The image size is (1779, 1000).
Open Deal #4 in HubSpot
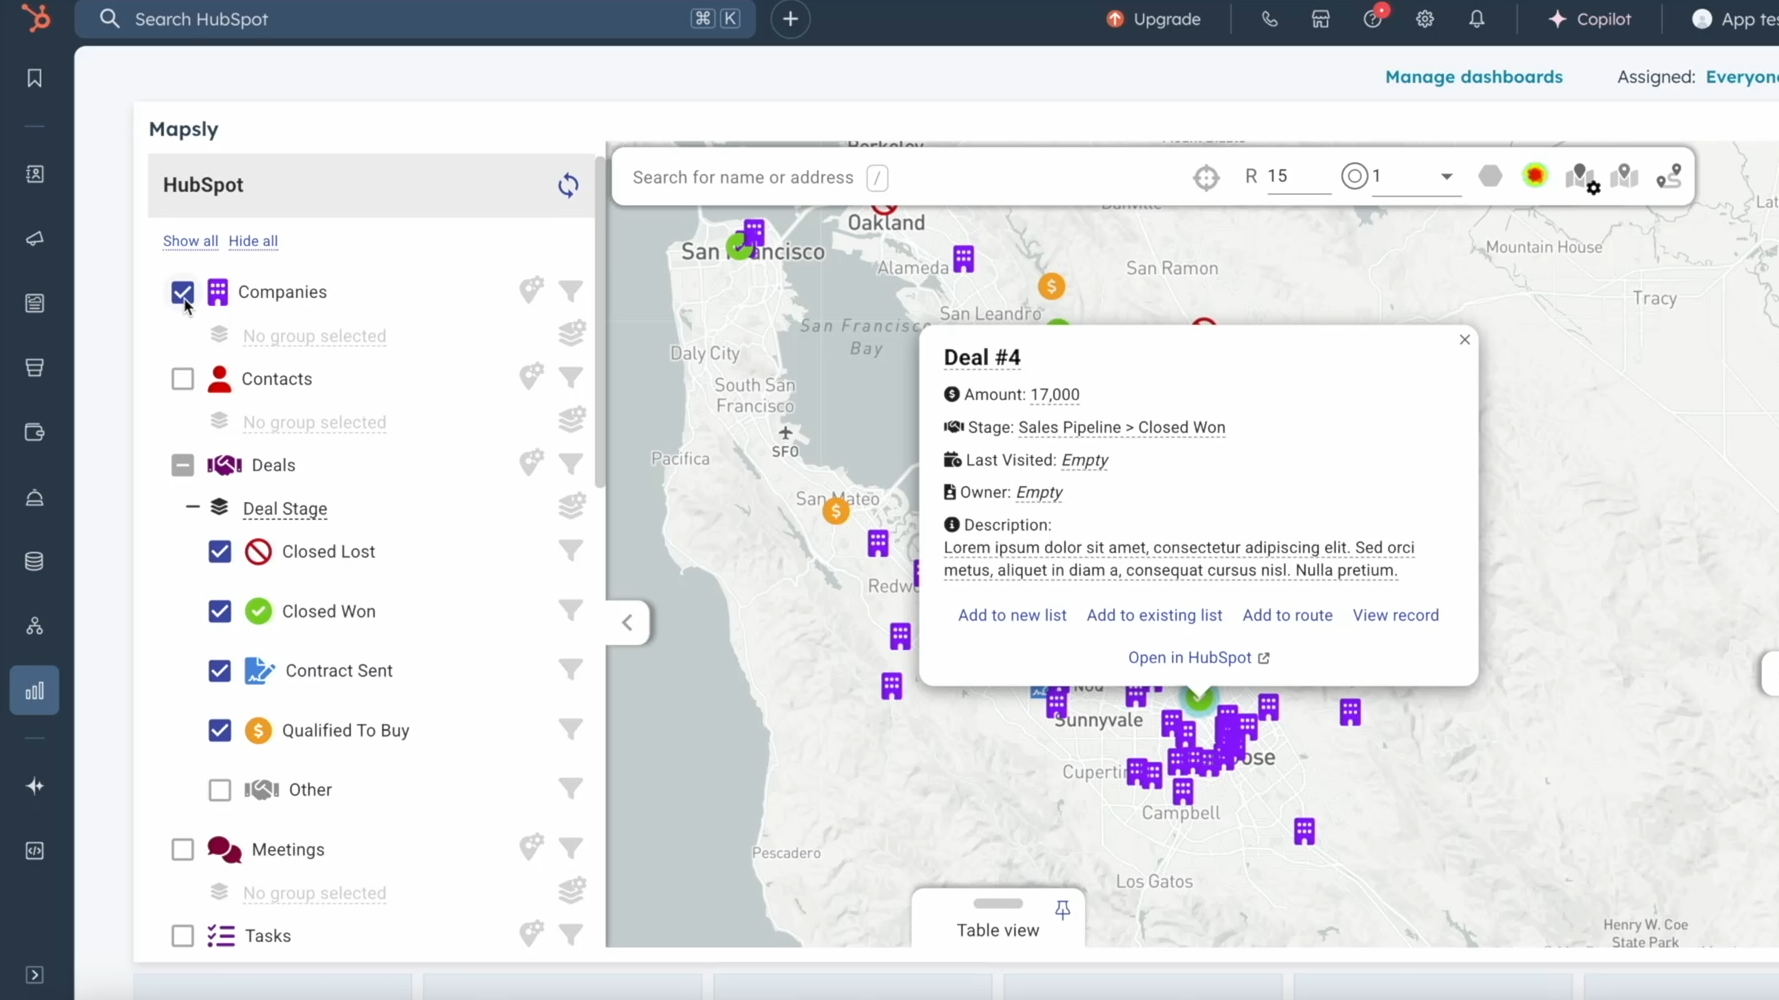1198,657
